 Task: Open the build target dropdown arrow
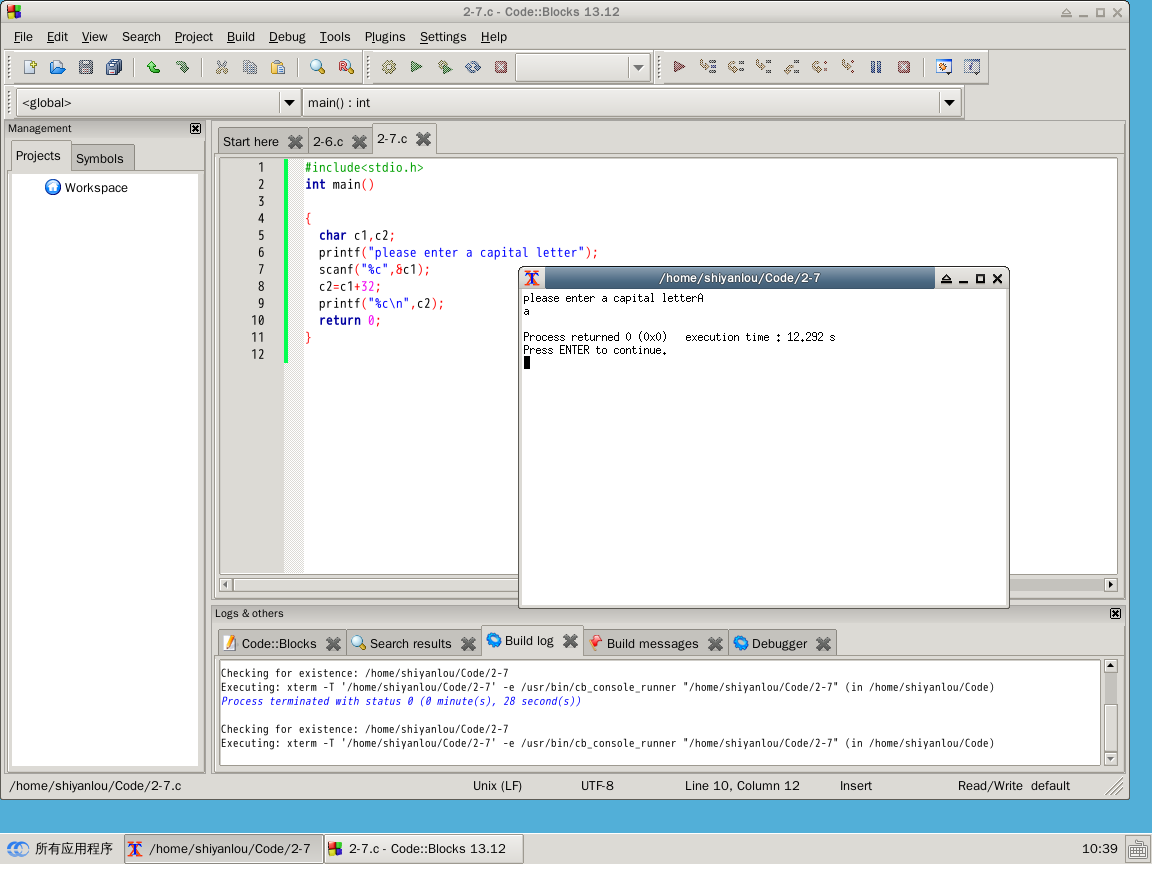[638, 68]
